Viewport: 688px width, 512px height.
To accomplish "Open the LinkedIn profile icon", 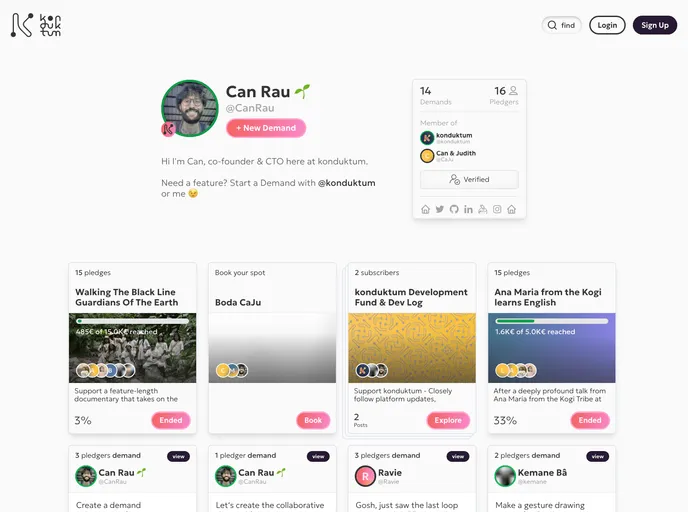I will [x=468, y=209].
